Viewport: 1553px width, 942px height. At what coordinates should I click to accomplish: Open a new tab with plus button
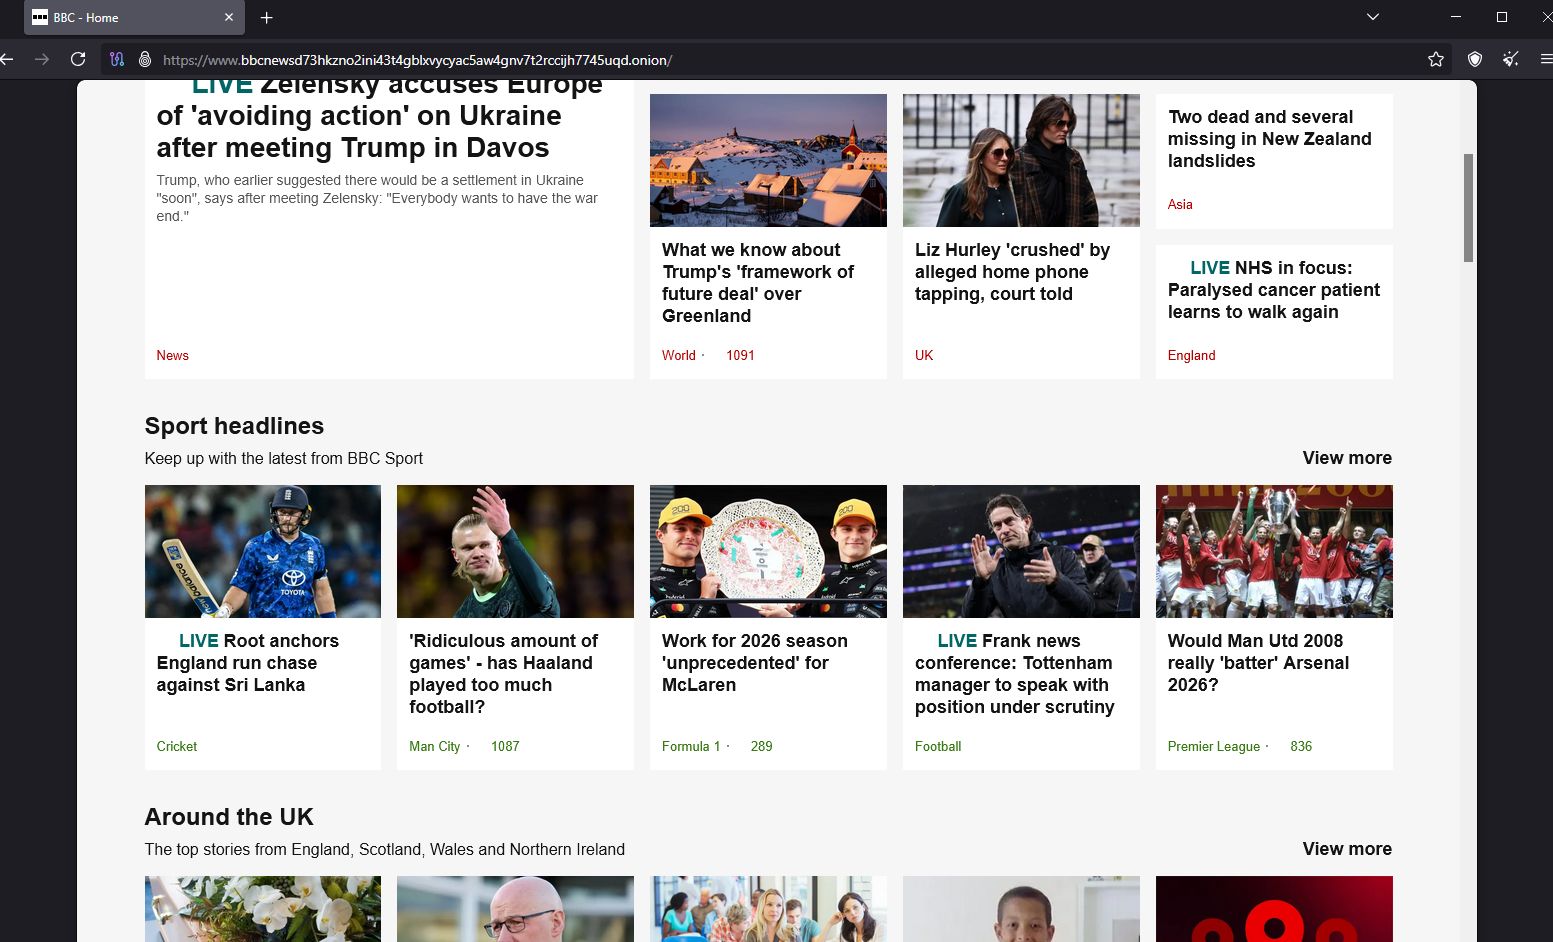tap(267, 18)
